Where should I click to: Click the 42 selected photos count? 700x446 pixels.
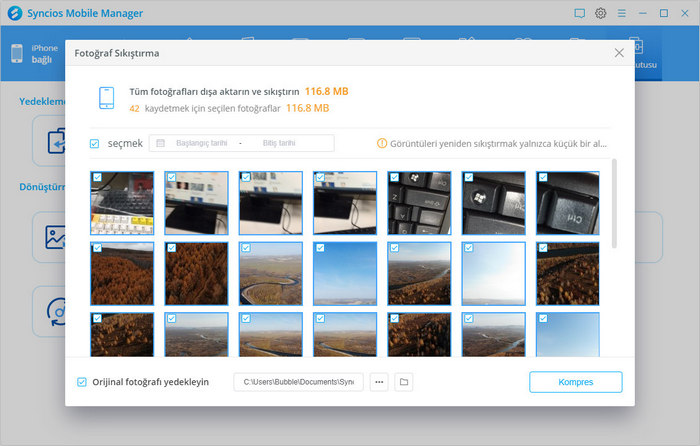[134, 108]
